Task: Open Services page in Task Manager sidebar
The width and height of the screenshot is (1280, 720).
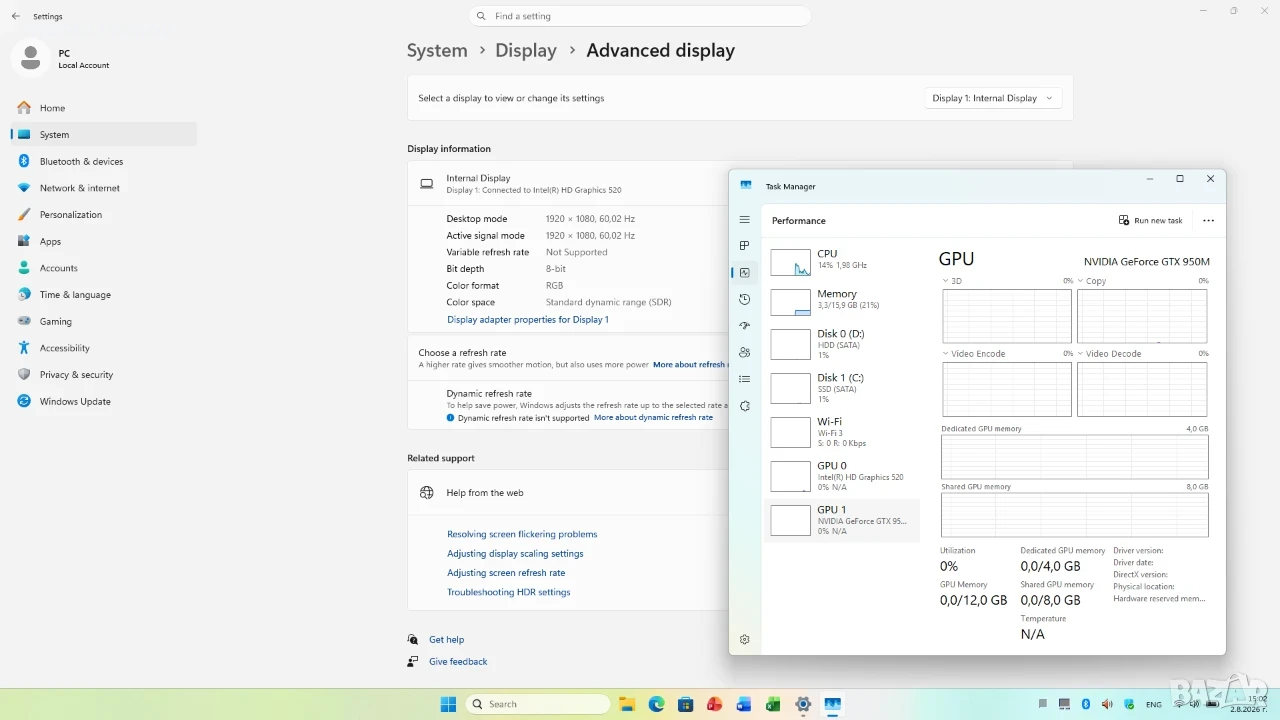Action: click(x=744, y=406)
